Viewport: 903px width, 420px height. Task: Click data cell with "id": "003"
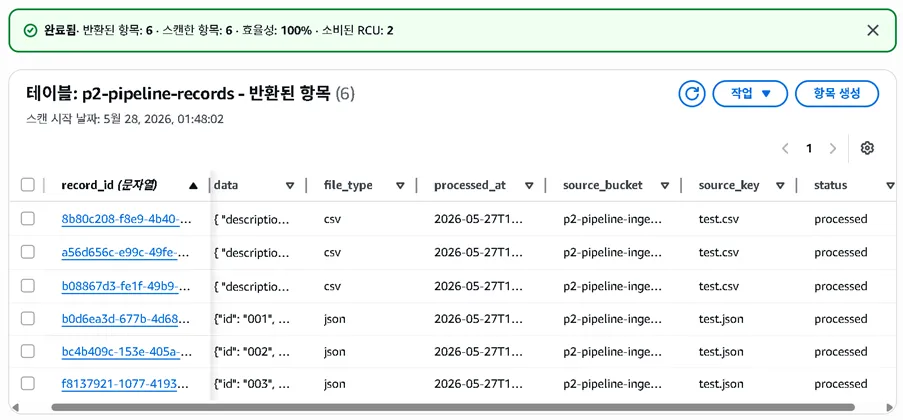[252, 384]
